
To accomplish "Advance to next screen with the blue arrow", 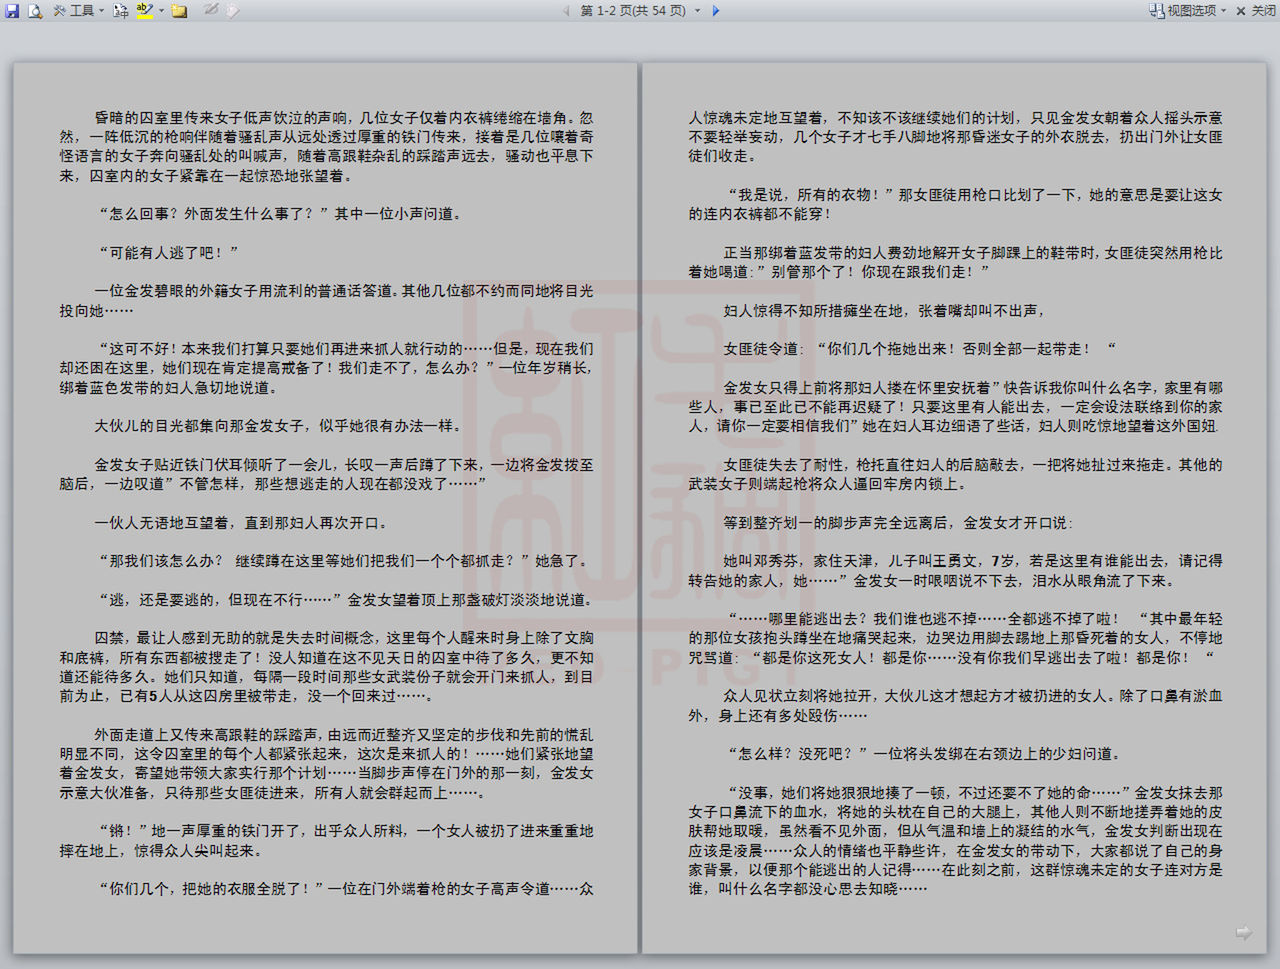I will point(716,11).
